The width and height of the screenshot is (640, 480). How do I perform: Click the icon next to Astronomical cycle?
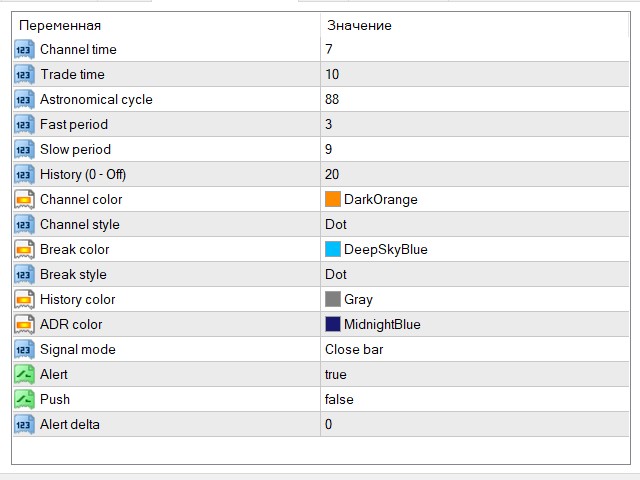pyautogui.click(x=24, y=99)
